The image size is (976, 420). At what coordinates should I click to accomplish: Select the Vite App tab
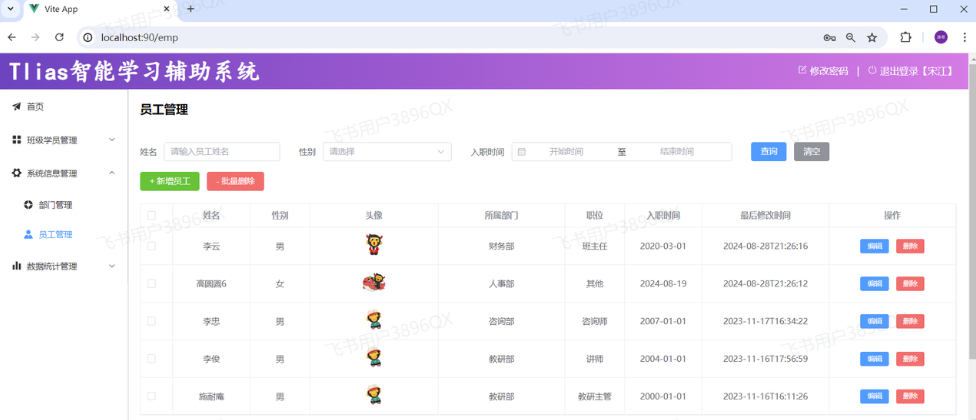pos(101,9)
